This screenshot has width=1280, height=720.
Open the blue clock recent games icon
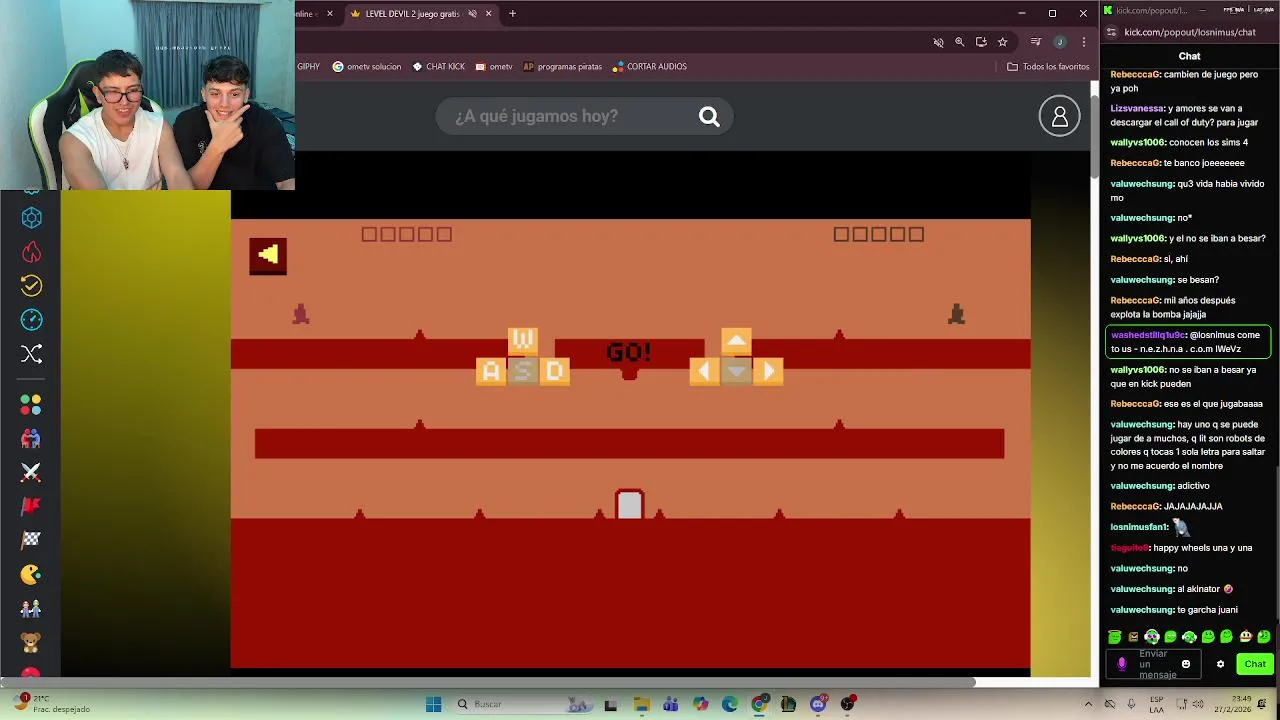(x=31, y=320)
